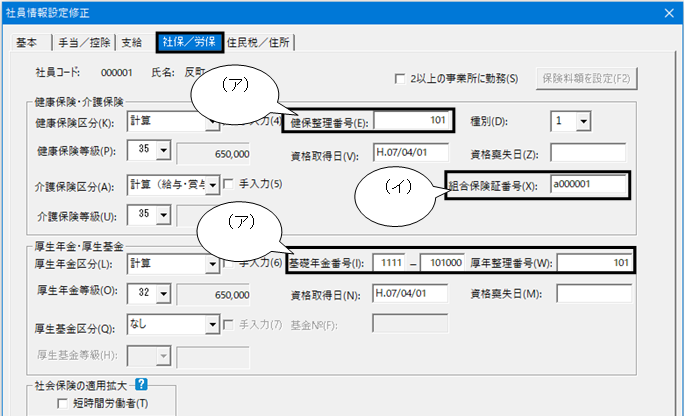Screen dimensions: 685x417
Task: Click the 保険料額を設定(F2) button
Action: 586,79
